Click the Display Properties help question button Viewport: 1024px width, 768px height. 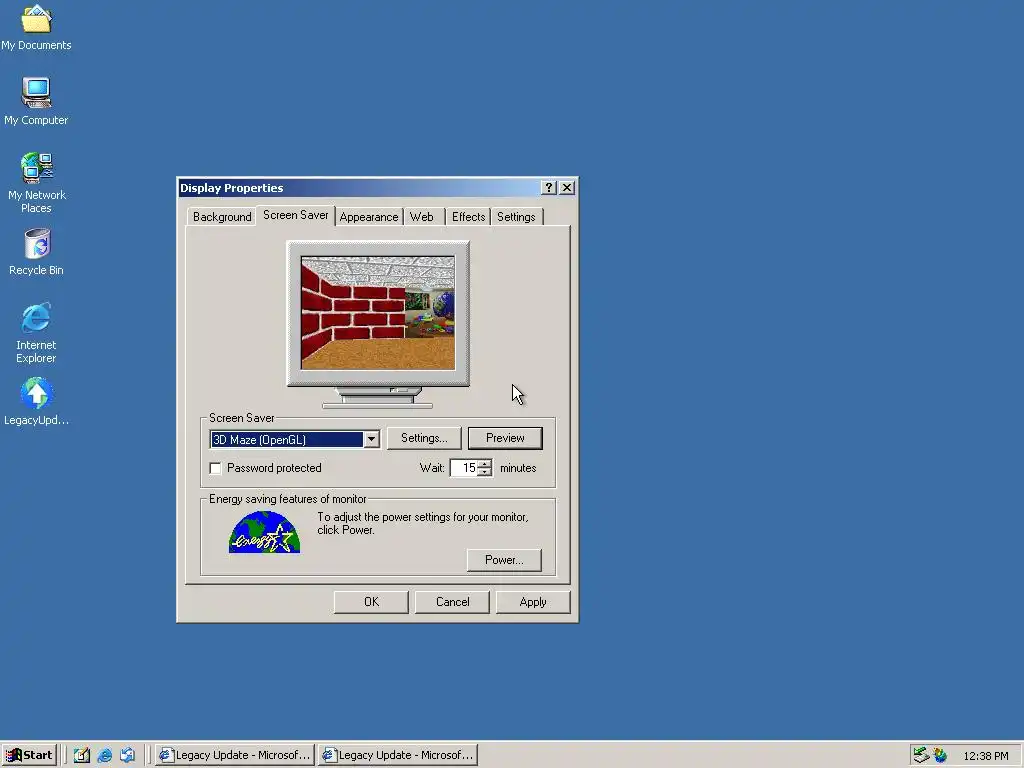click(549, 188)
